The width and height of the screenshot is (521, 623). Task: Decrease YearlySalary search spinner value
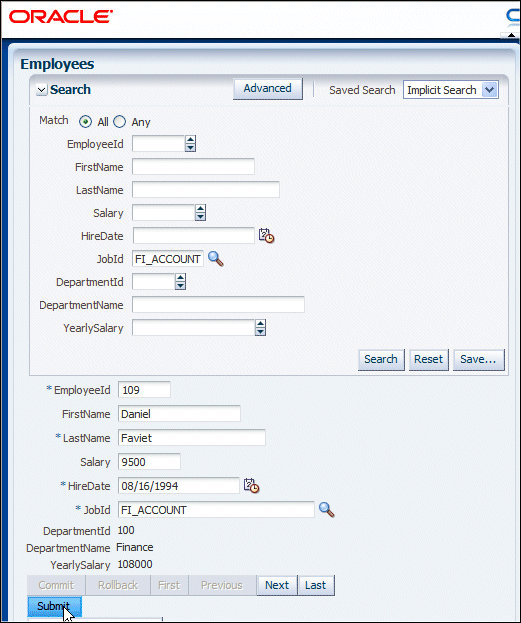tap(260, 332)
